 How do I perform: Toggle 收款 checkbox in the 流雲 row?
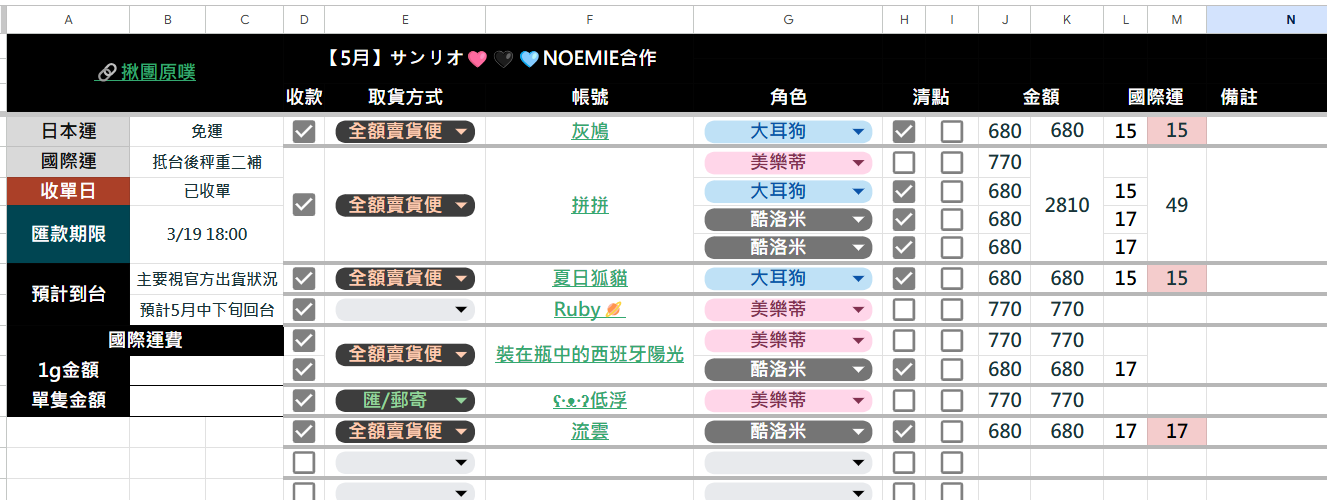pos(304,431)
